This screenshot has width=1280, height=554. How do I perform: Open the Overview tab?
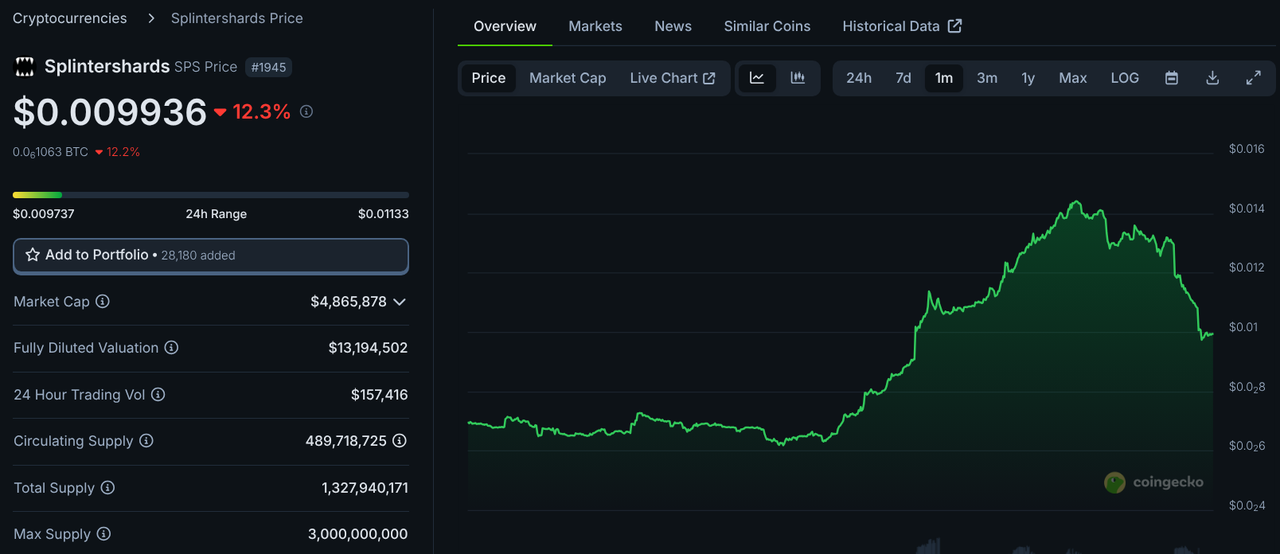pos(505,26)
